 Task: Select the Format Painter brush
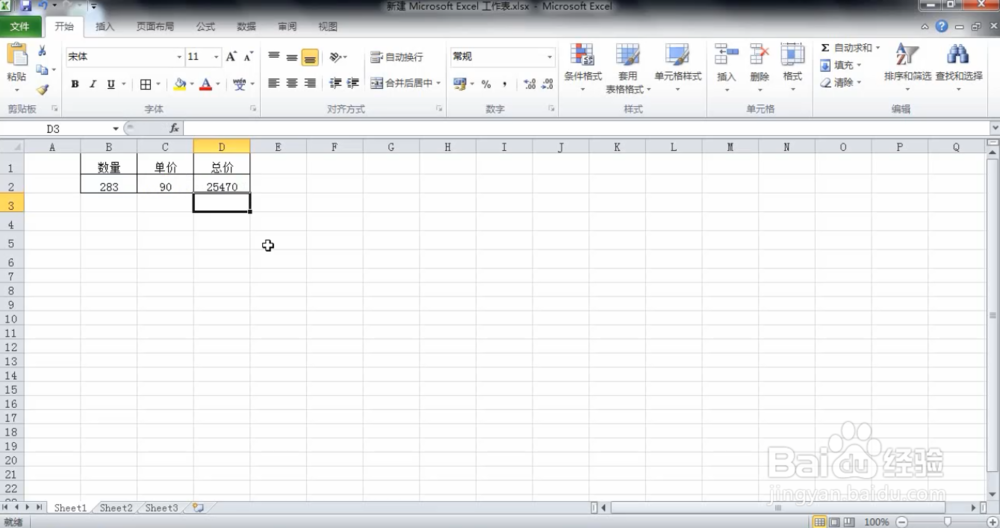(42, 90)
